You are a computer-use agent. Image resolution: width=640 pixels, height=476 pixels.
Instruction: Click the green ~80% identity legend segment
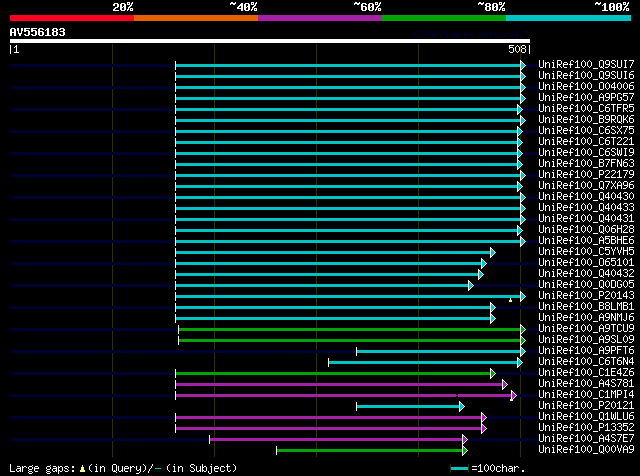tap(444, 18)
